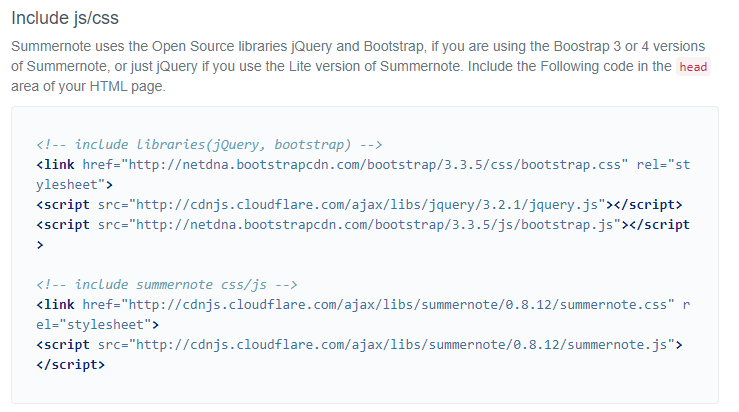Click the 'ylesheet">' wrapped code line
This screenshot has width=739, height=412.
click(x=74, y=185)
